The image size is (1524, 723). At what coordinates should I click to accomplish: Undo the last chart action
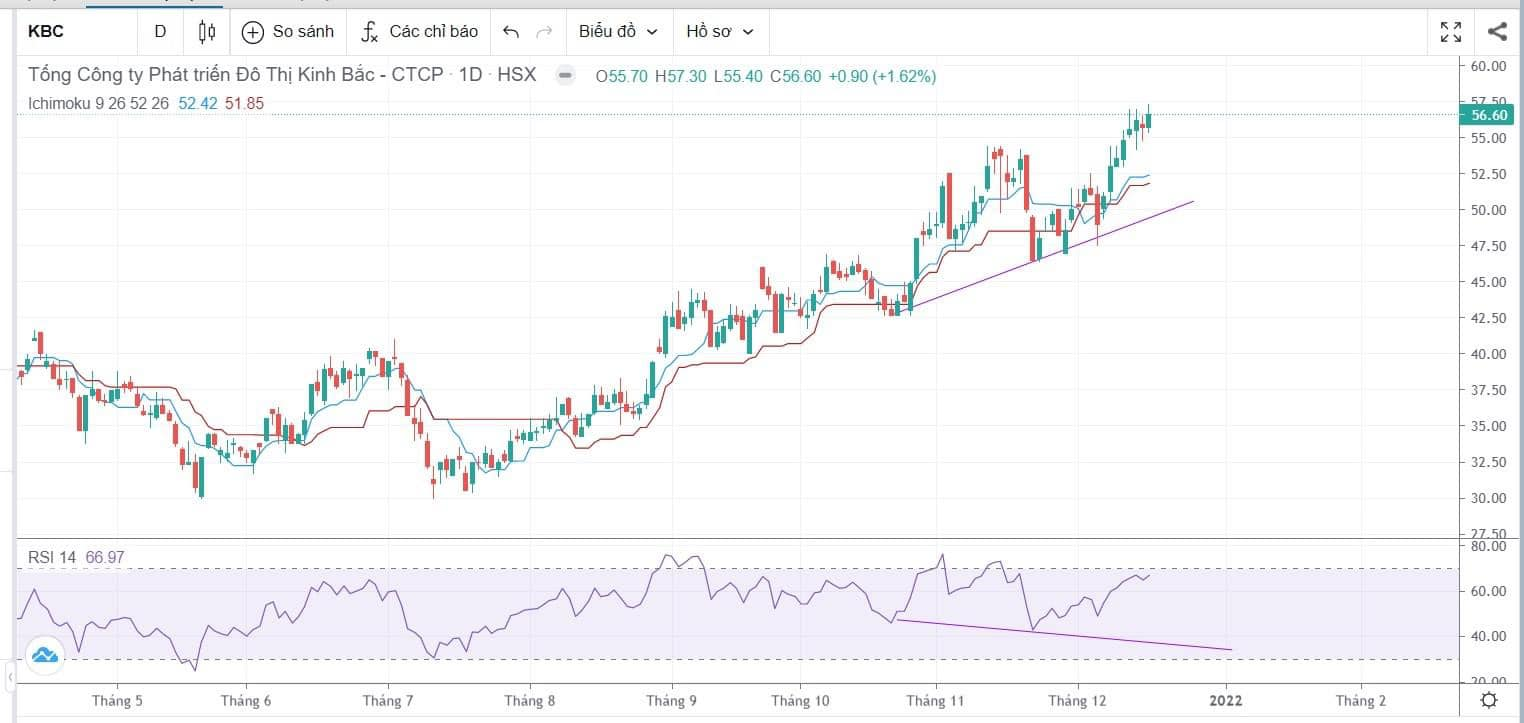pos(511,32)
